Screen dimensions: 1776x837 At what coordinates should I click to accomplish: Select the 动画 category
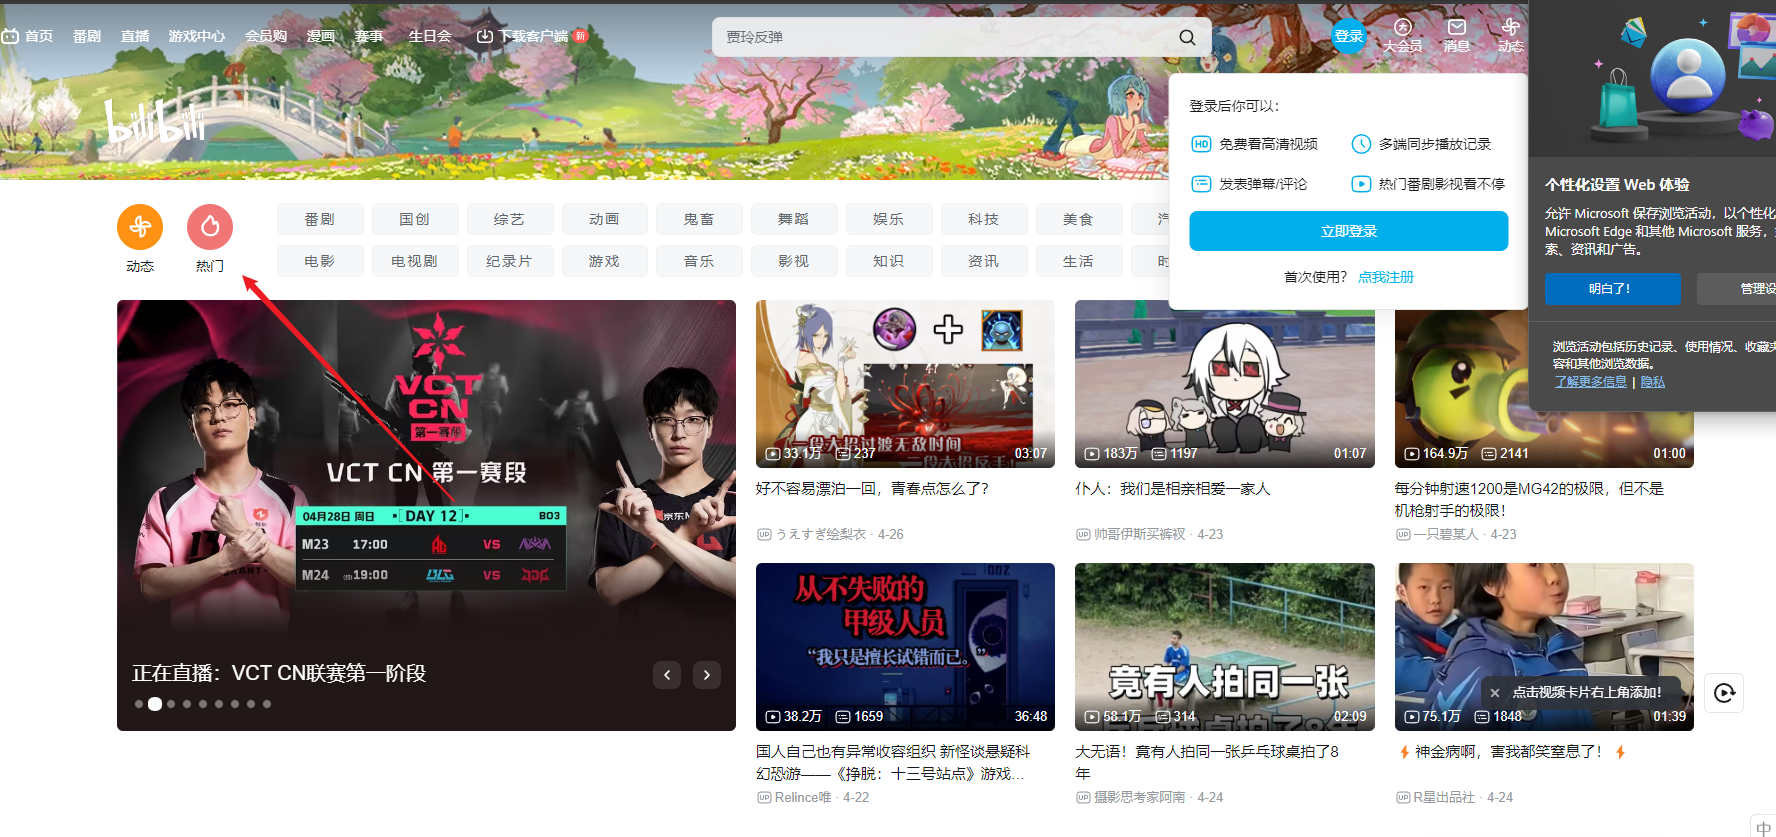tap(604, 219)
